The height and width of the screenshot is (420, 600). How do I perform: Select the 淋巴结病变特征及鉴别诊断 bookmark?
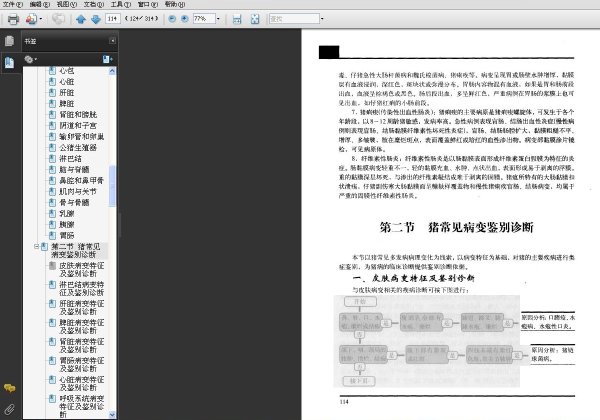pyautogui.click(x=82, y=288)
